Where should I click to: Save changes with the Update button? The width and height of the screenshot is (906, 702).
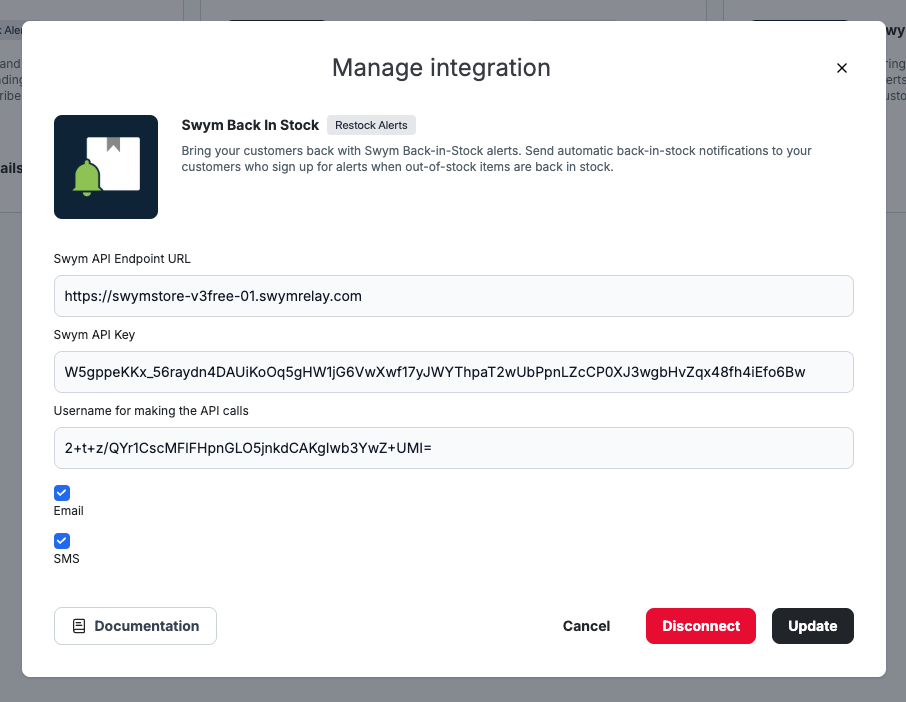coord(812,626)
